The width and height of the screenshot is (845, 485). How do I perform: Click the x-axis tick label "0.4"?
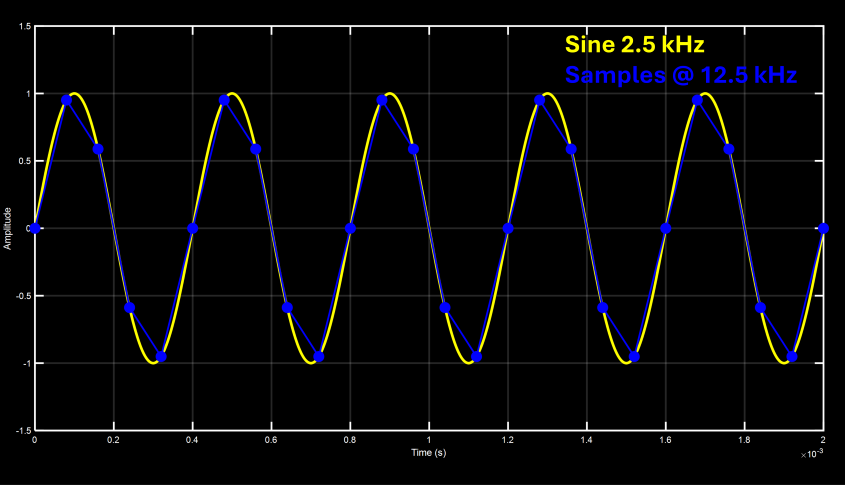[192, 440]
